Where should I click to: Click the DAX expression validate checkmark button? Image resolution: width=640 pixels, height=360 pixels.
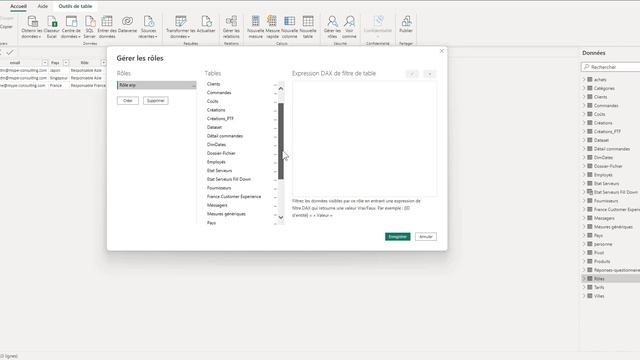click(412, 74)
